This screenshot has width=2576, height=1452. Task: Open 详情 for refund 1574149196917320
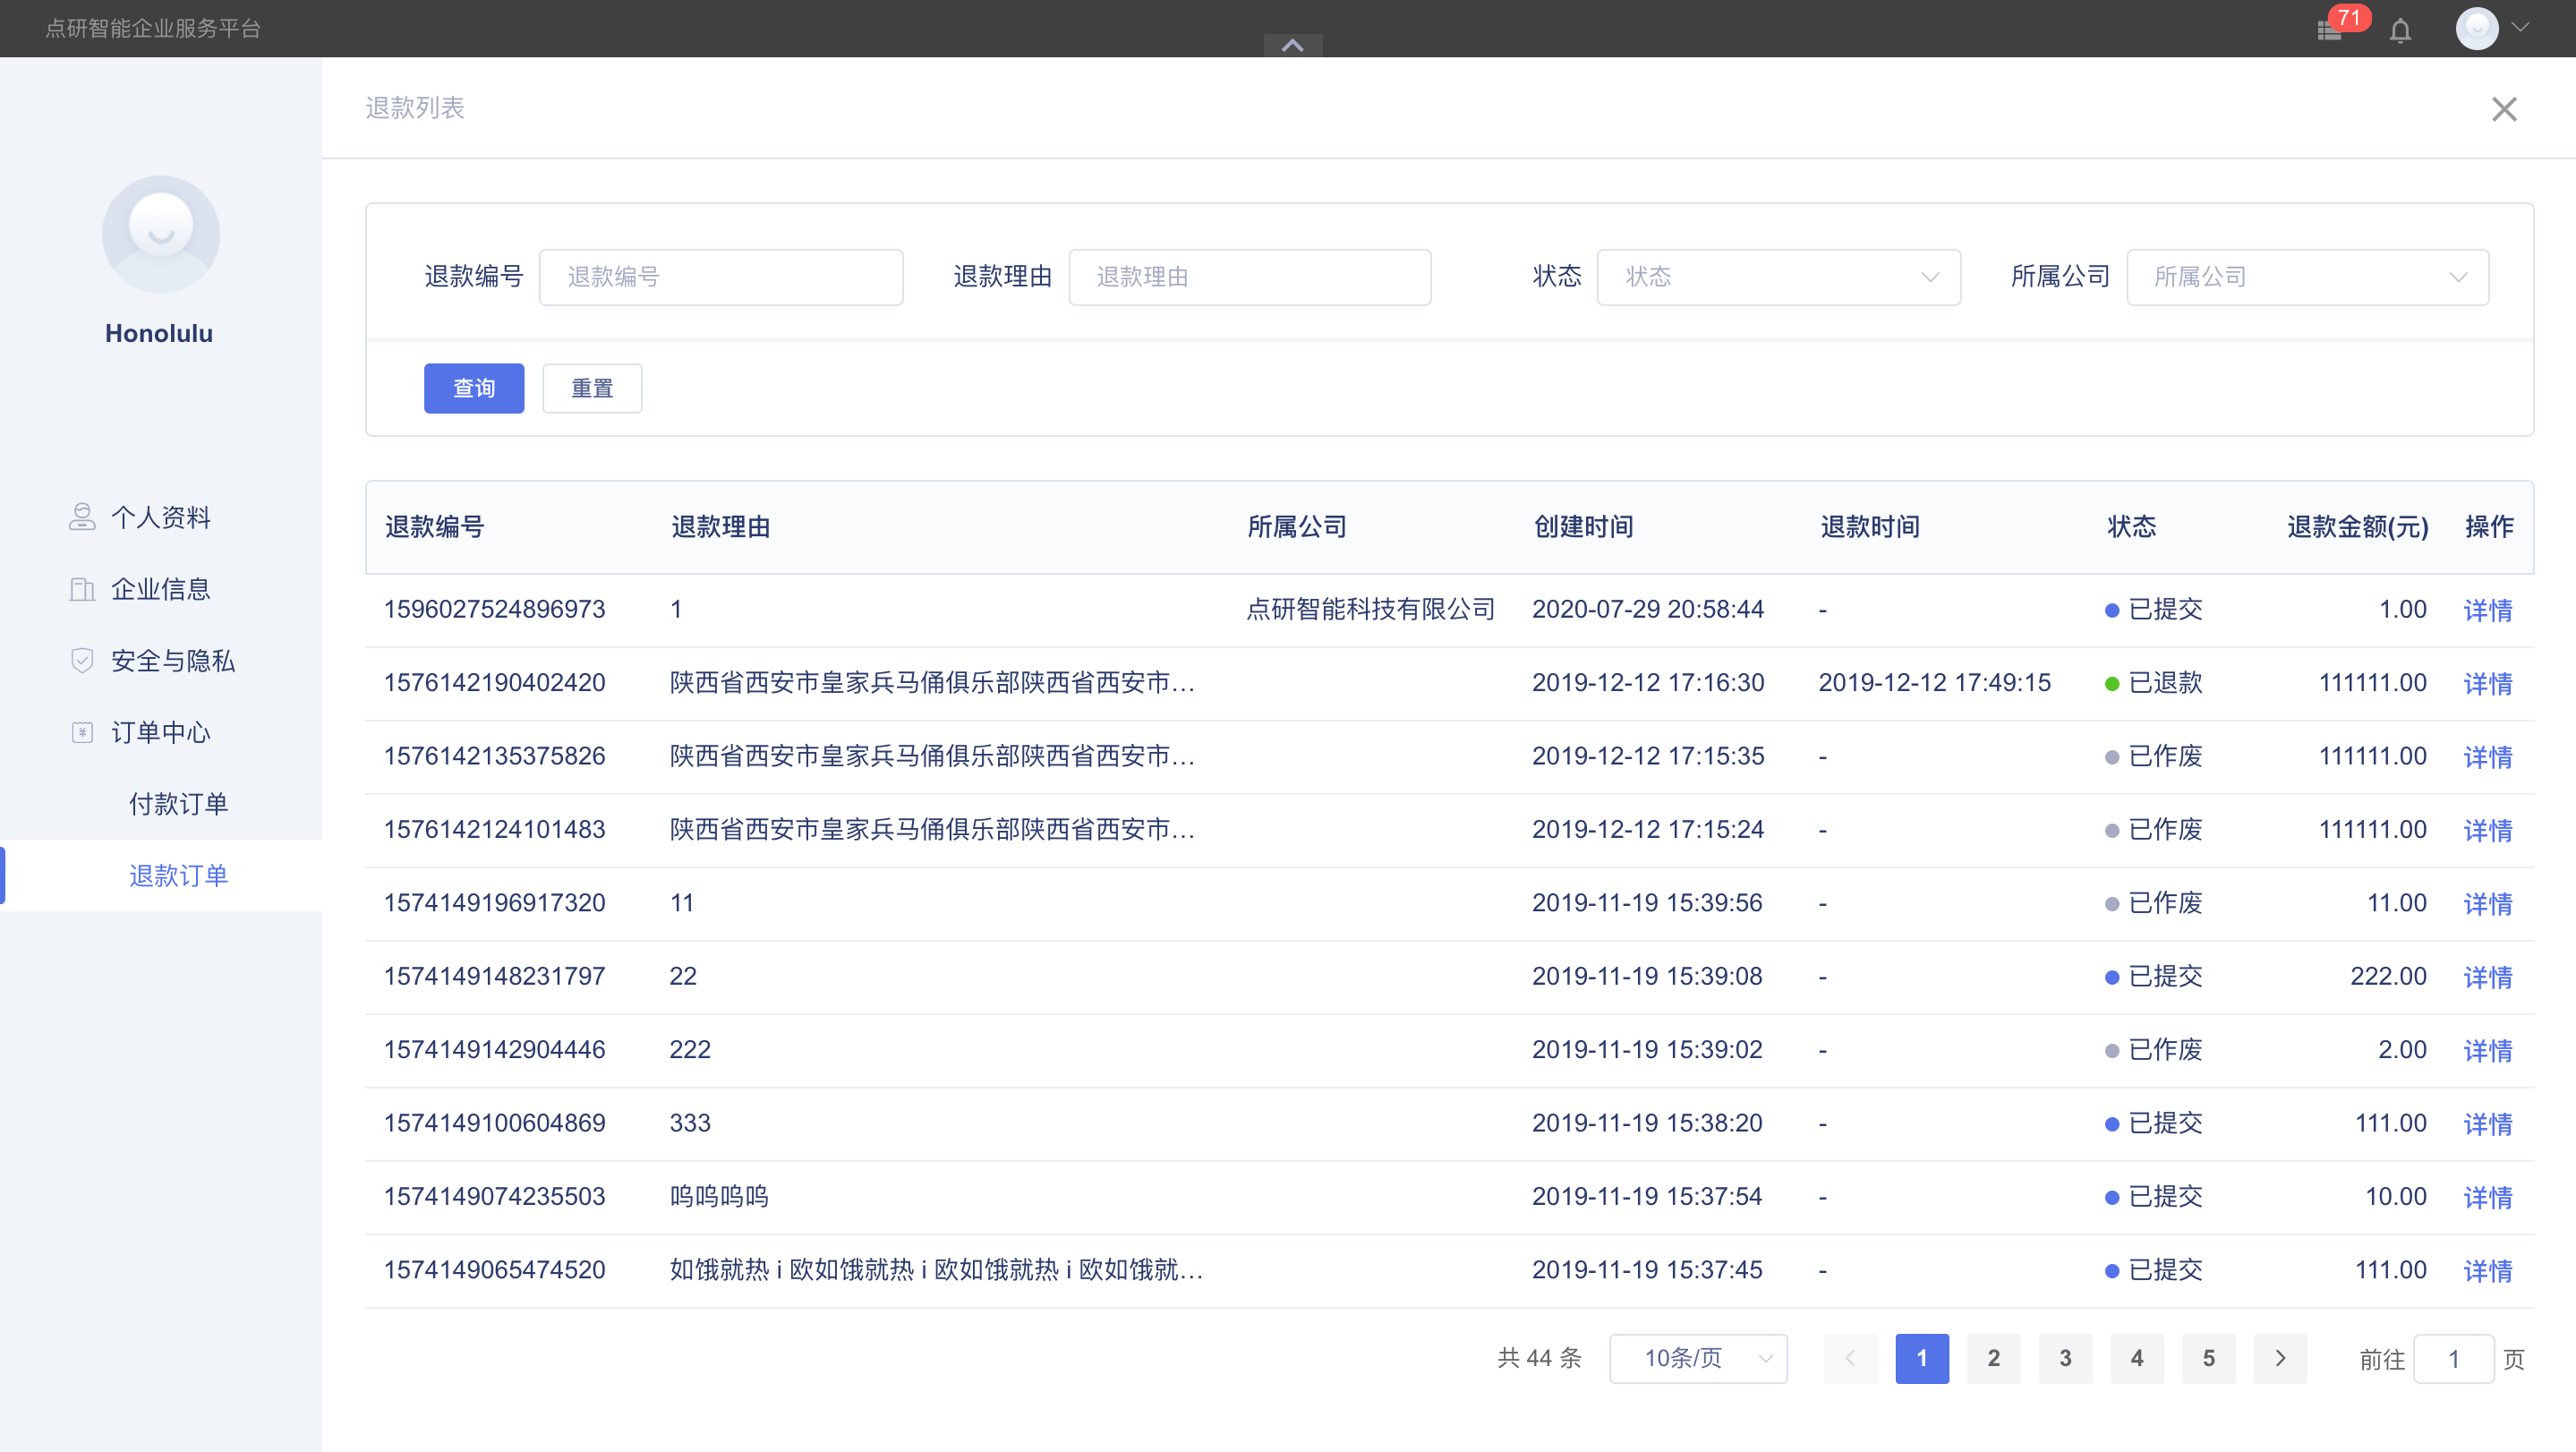coord(2488,904)
